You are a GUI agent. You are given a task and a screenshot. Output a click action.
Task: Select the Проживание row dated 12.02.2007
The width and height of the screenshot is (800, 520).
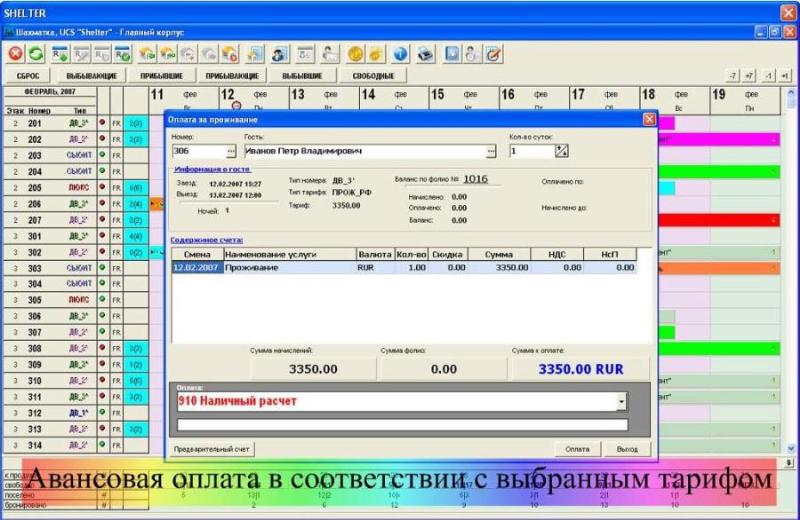[404, 267]
